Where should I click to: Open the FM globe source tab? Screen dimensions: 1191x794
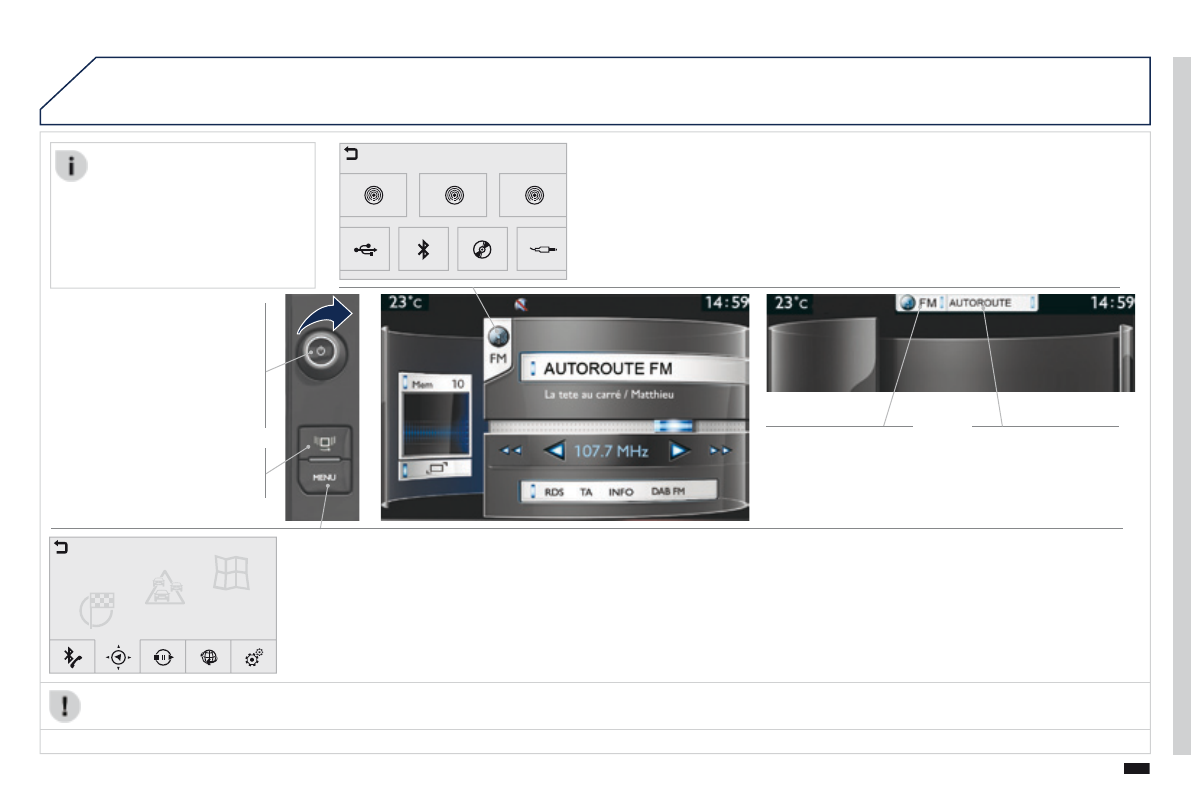coord(497,345)
